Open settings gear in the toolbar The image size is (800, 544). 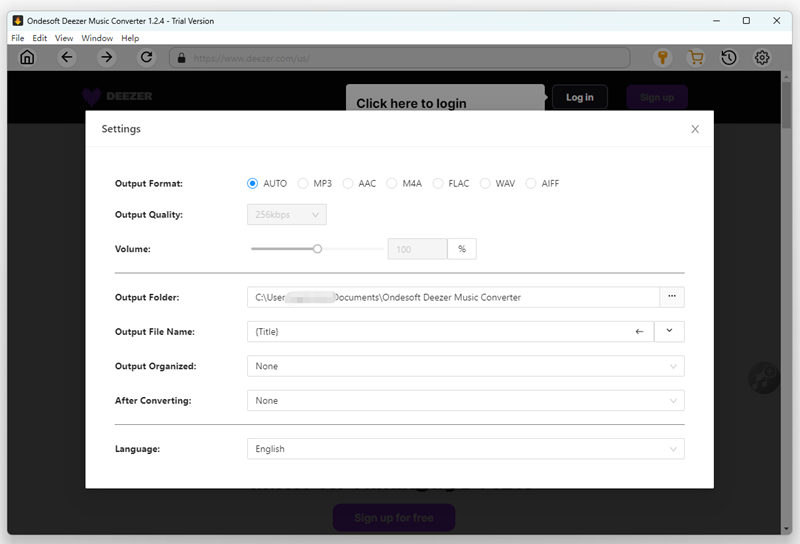click(x=762, y=58)
